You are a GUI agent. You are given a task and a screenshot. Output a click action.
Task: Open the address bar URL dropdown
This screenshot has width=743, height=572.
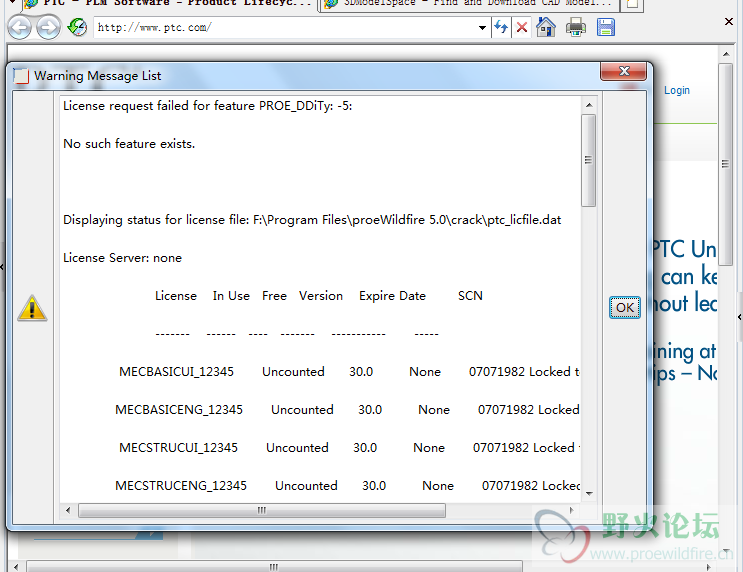(x=482, y=27)
